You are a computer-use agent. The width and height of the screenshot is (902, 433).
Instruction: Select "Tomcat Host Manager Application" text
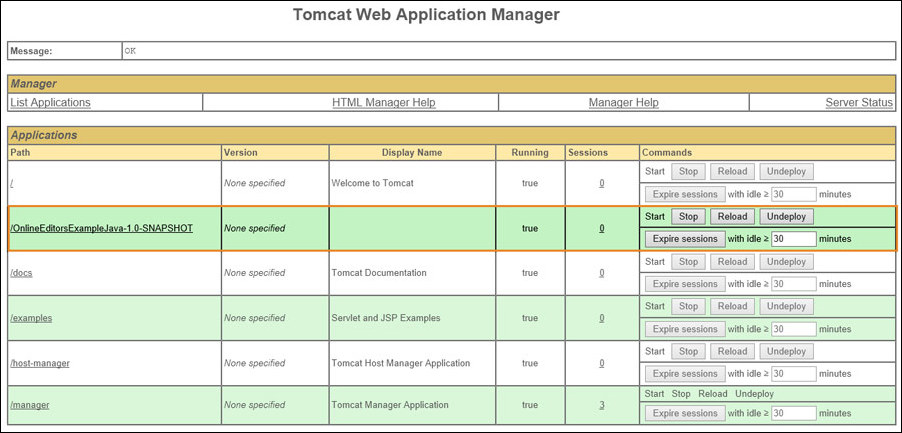[x=401, y=363]
